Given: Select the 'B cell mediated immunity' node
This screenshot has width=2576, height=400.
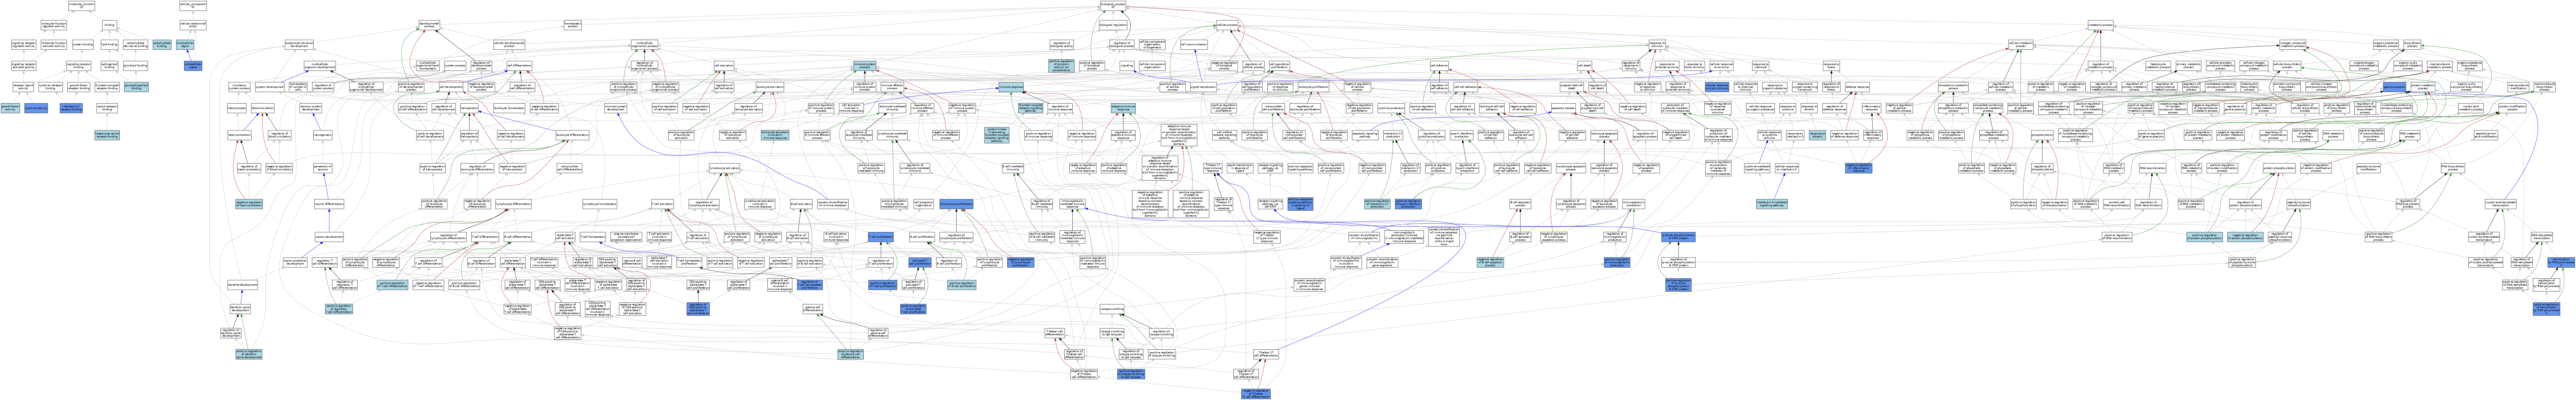Looking at the screenshot, I should (1013, 168).
